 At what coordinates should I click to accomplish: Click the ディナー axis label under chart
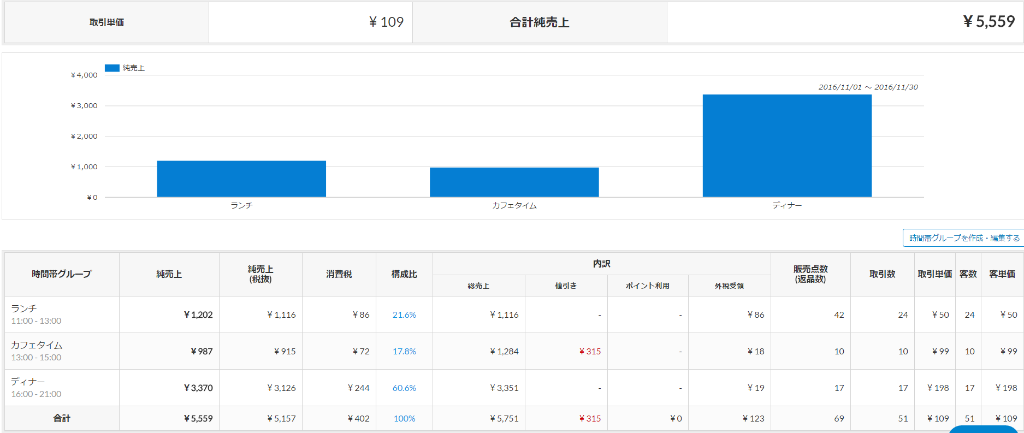click(x=787, y=206)
